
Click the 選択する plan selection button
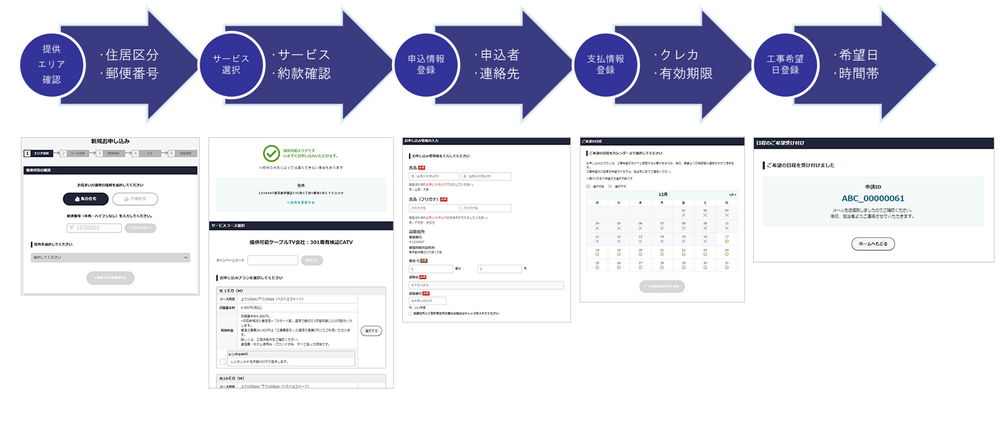tap(370, 330)
